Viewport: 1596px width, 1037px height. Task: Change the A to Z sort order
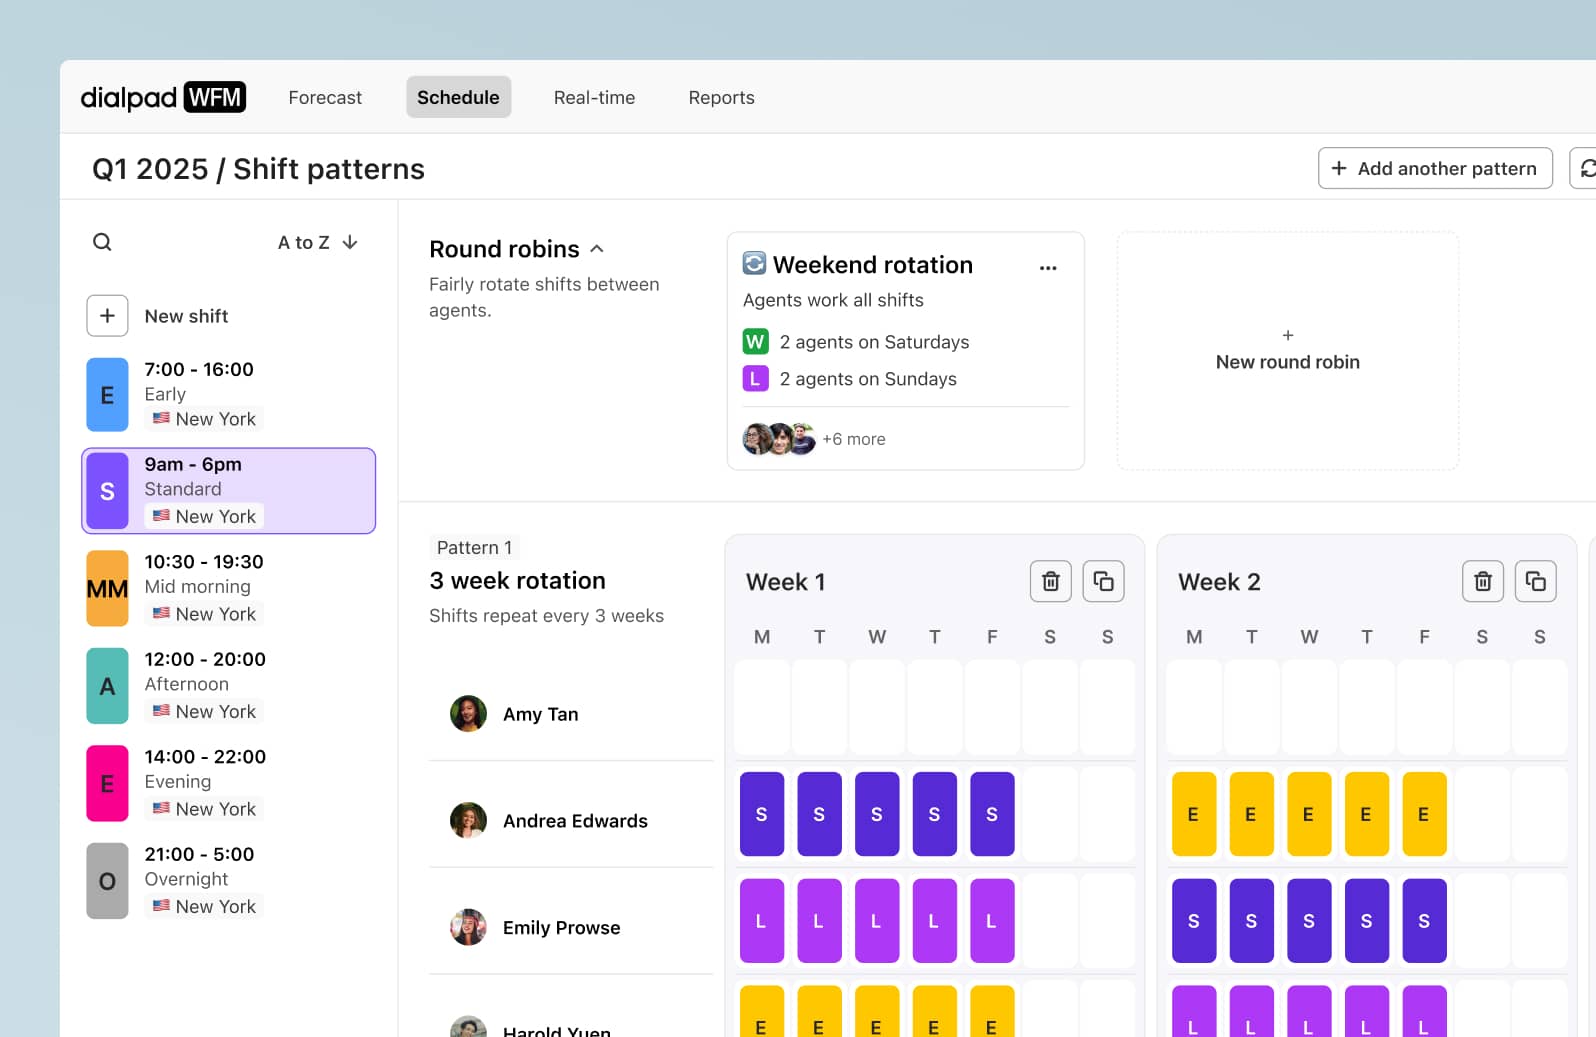(317, 242)
